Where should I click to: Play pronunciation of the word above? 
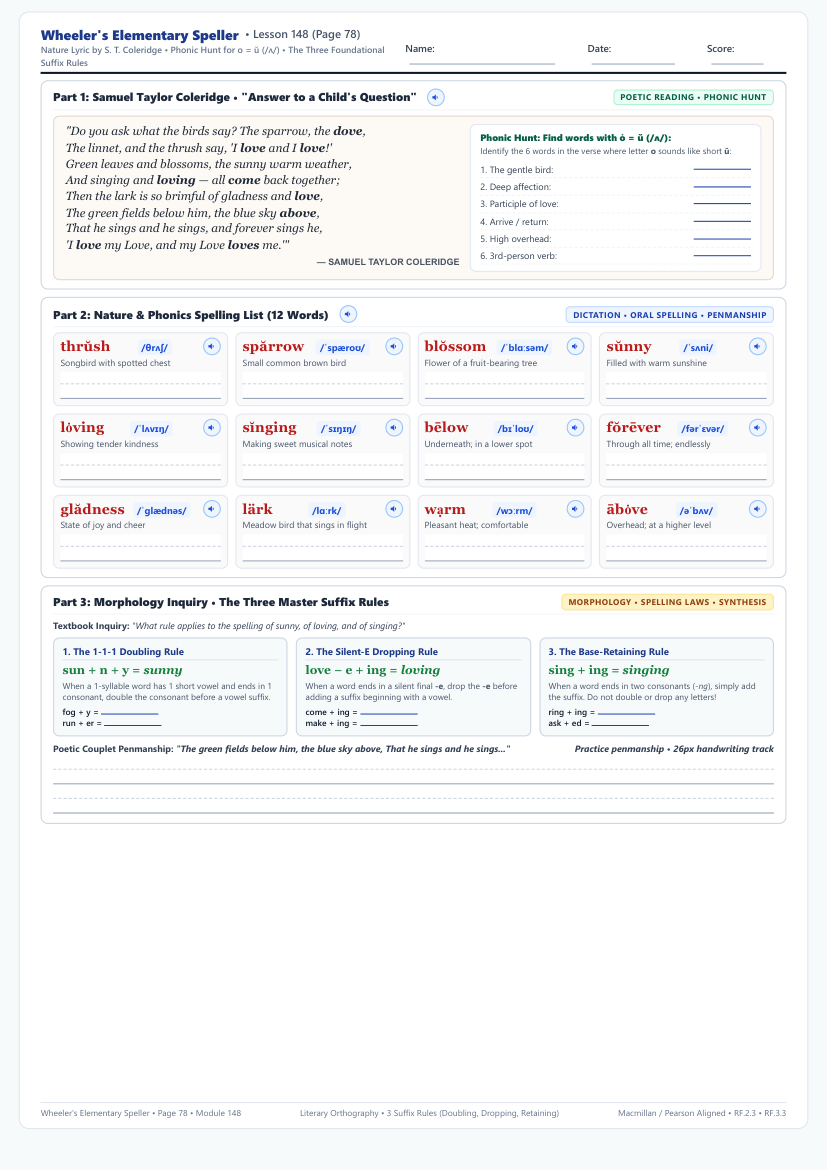(758, 509)
